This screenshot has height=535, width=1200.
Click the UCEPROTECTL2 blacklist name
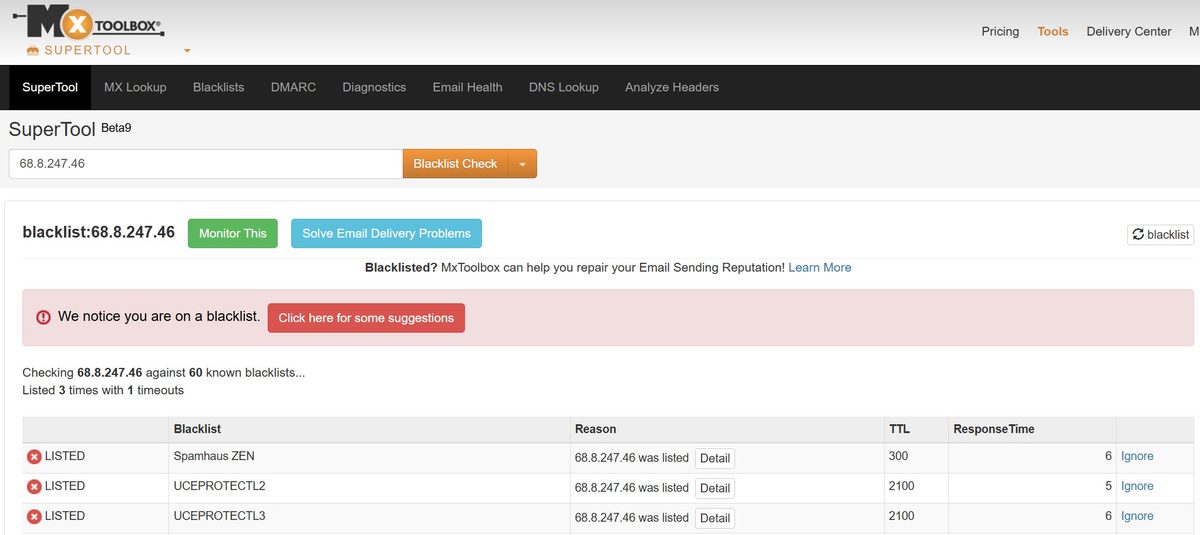219,486
